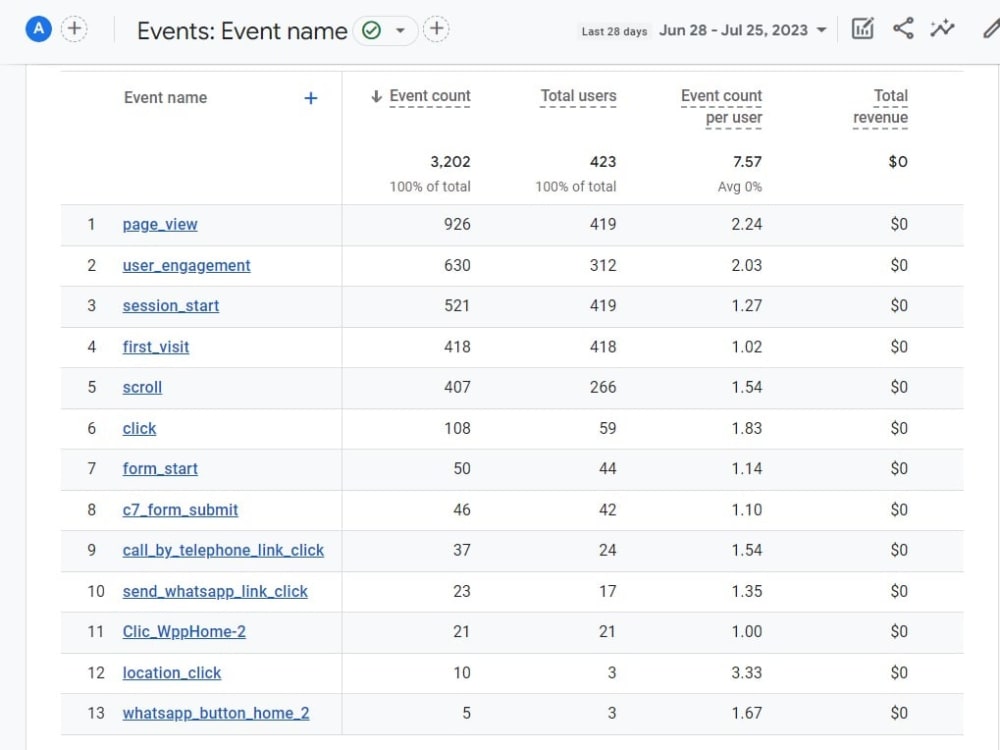Open date range Jun 28 - Jul 25 dropdown

pyautogui.click(x=743, y=30)
